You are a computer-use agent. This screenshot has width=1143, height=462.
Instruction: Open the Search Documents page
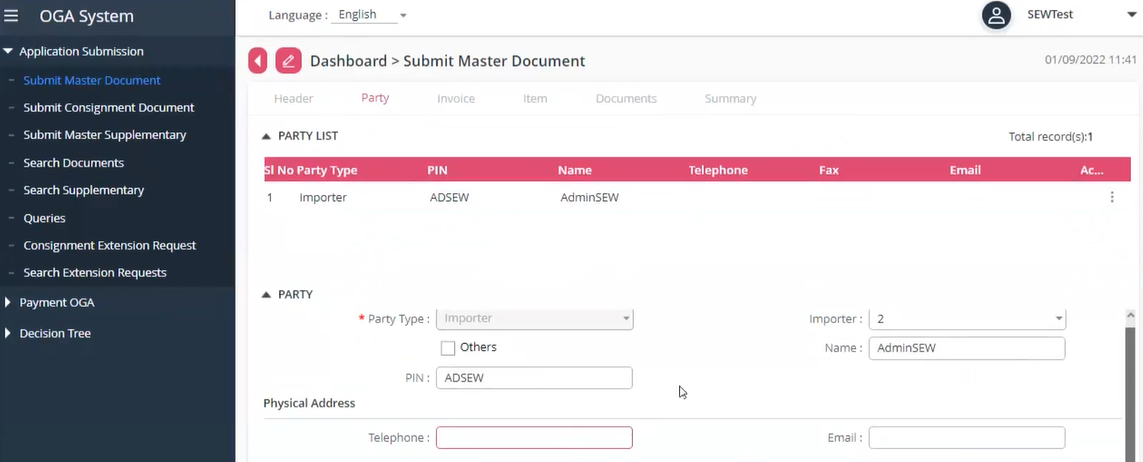[x=74, y=162]
